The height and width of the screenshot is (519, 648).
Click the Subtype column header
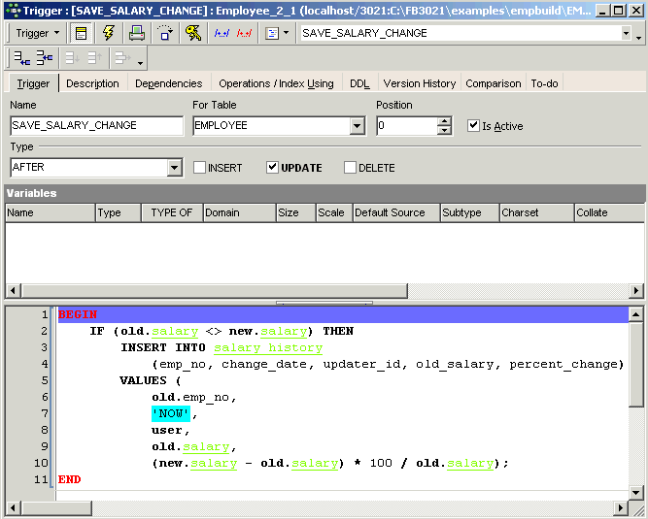(470, 213)
